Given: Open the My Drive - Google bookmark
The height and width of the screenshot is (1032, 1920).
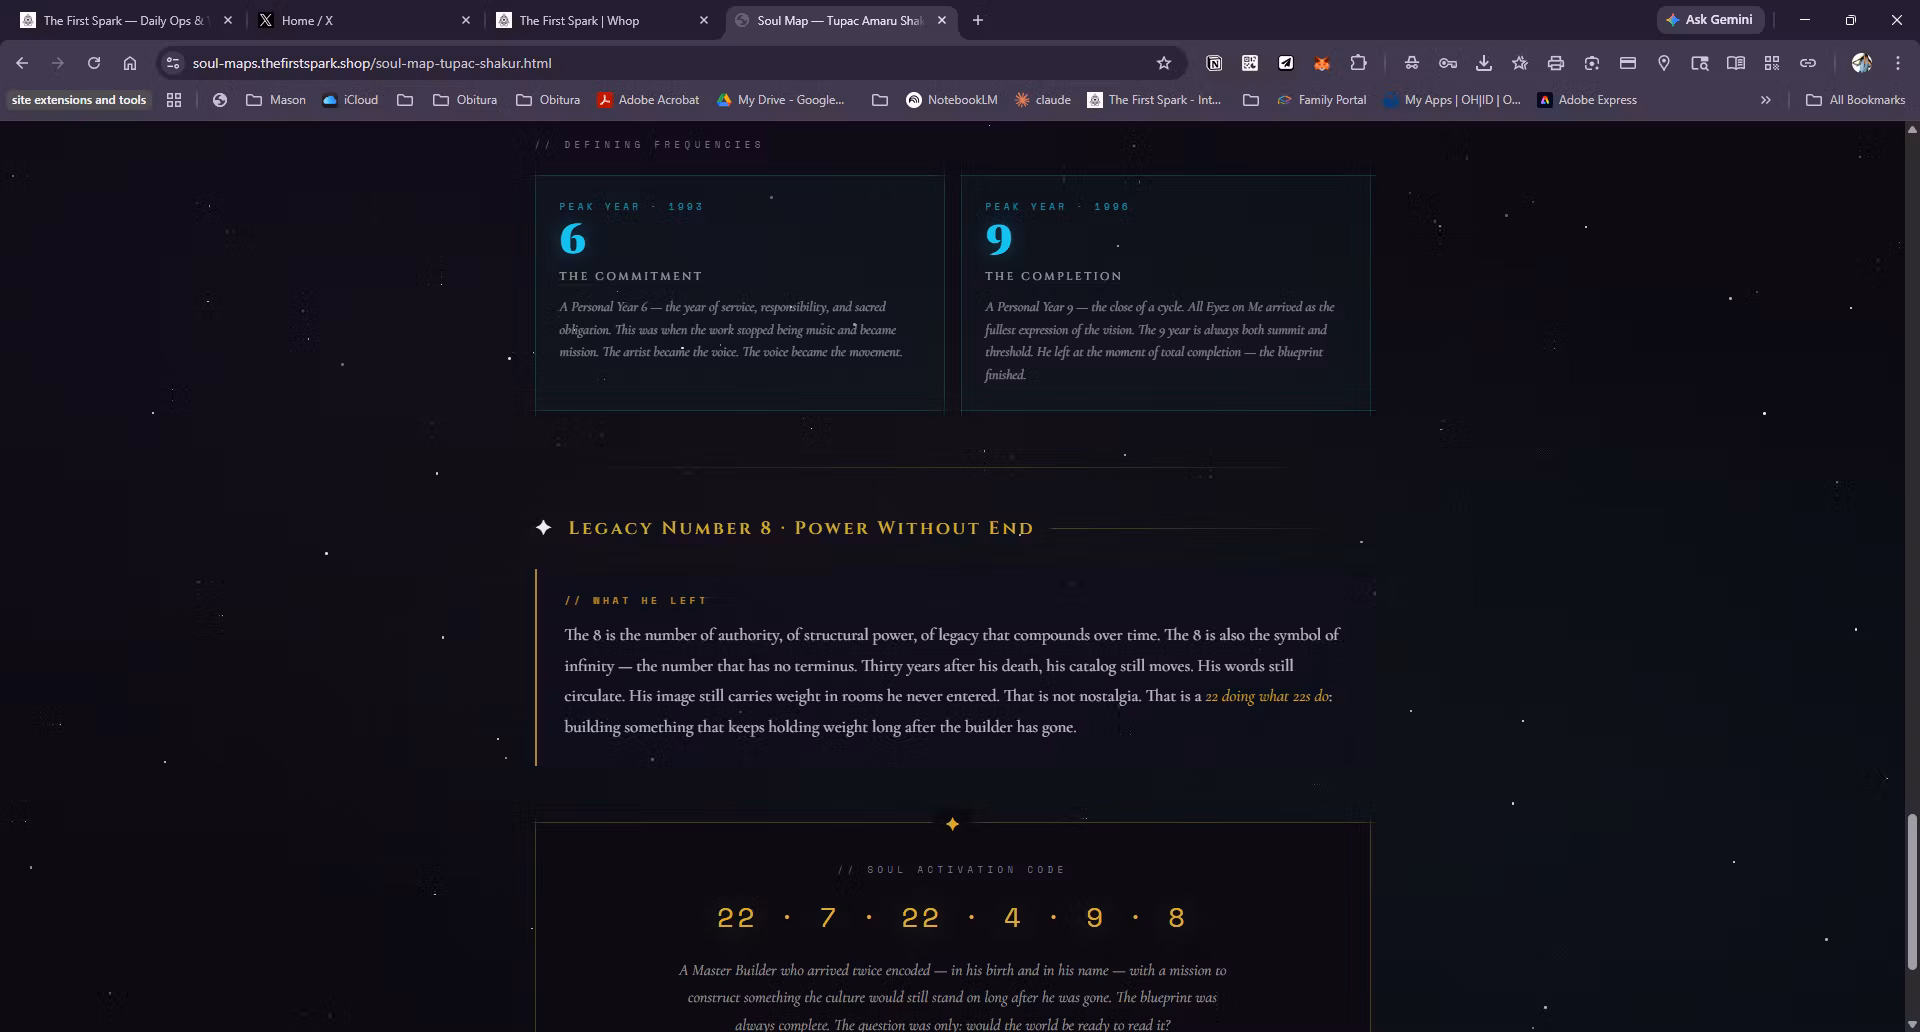Looking at the screenshot, I should tap(781, 100).
